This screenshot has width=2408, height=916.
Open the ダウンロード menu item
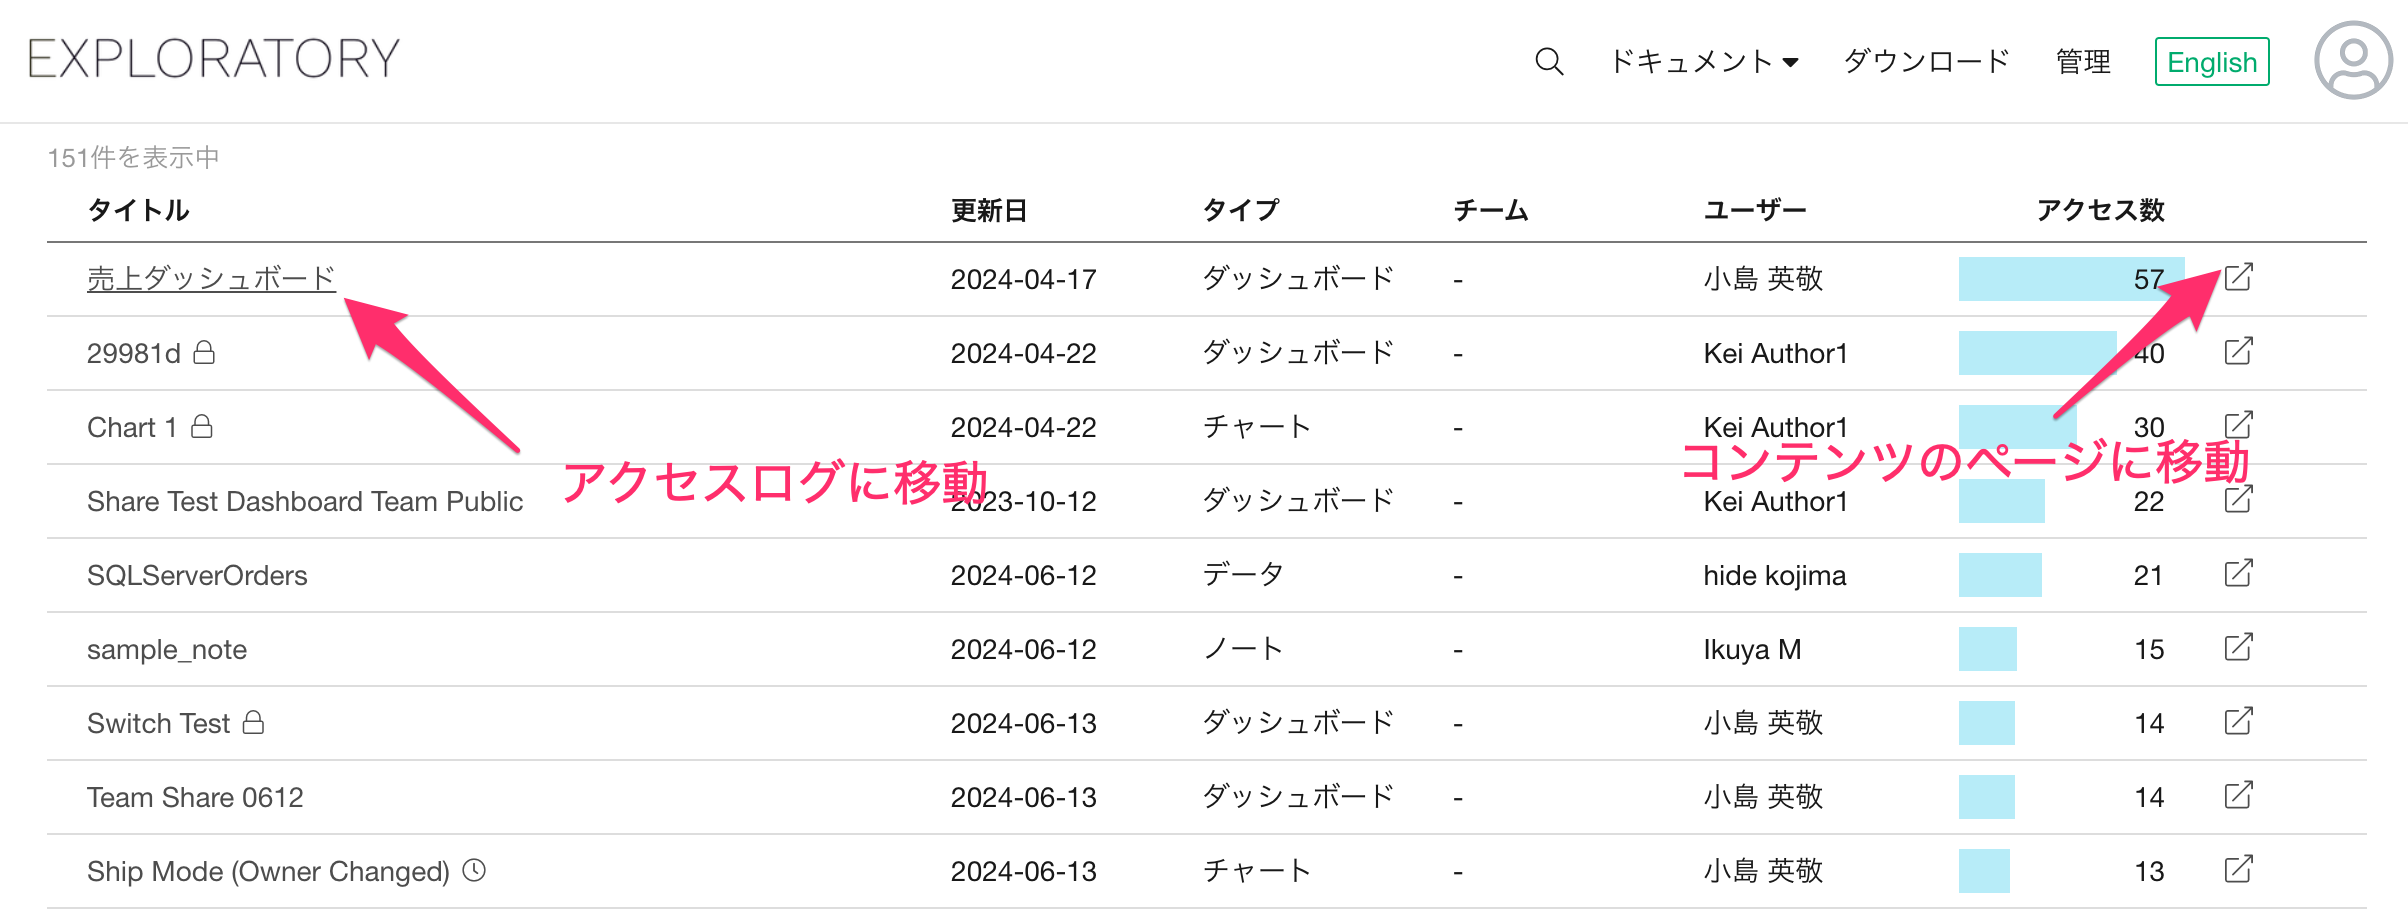1926,62
